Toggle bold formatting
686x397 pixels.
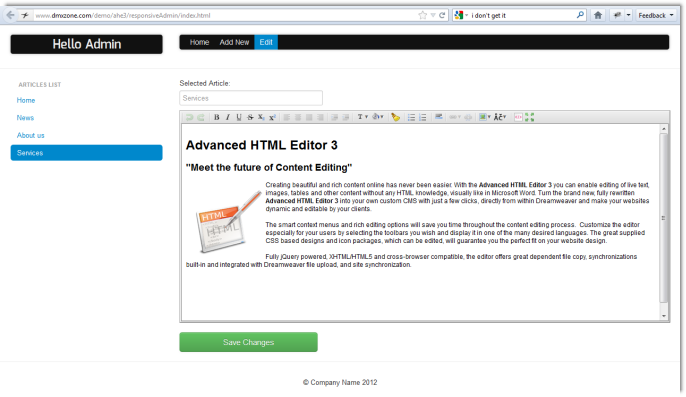pos(217,117)
